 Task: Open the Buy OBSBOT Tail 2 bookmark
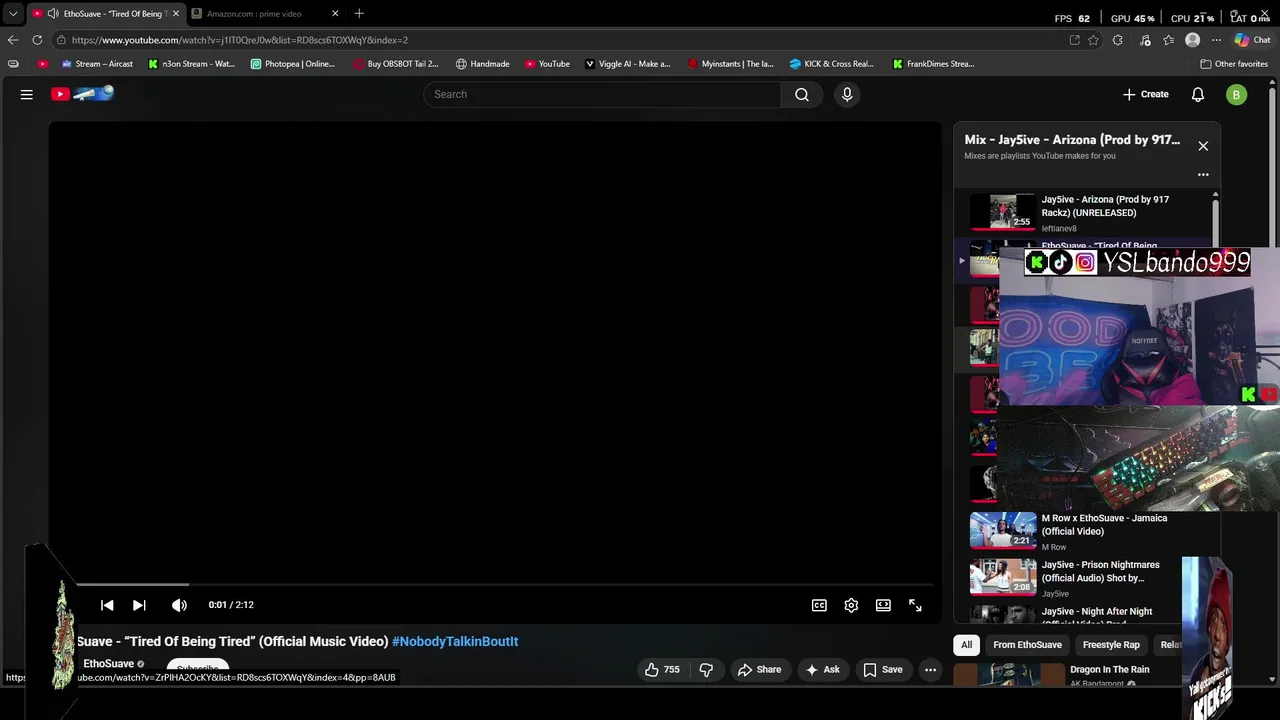point(396,64)
